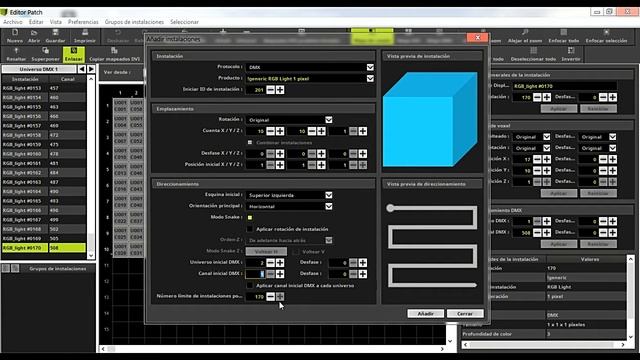The height and width of the screenshot is (360, 640).
Task: Click the Instalación column header
Action: point(25,79)
